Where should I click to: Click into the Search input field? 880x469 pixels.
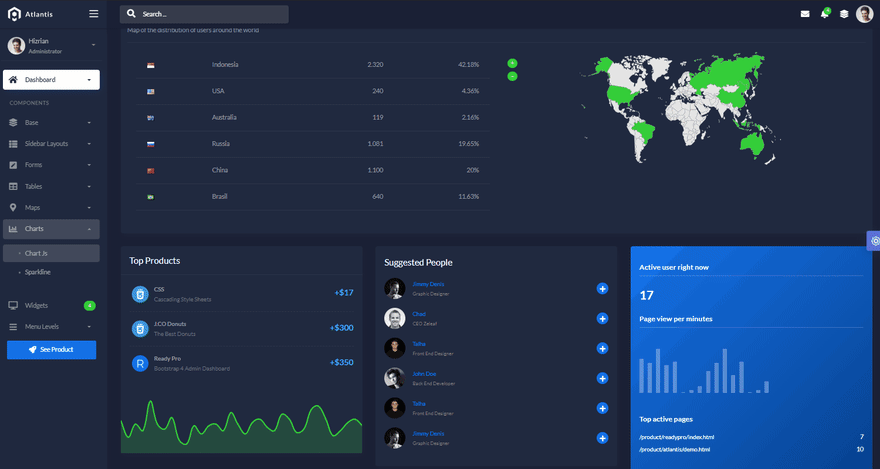tap(204, 14)
